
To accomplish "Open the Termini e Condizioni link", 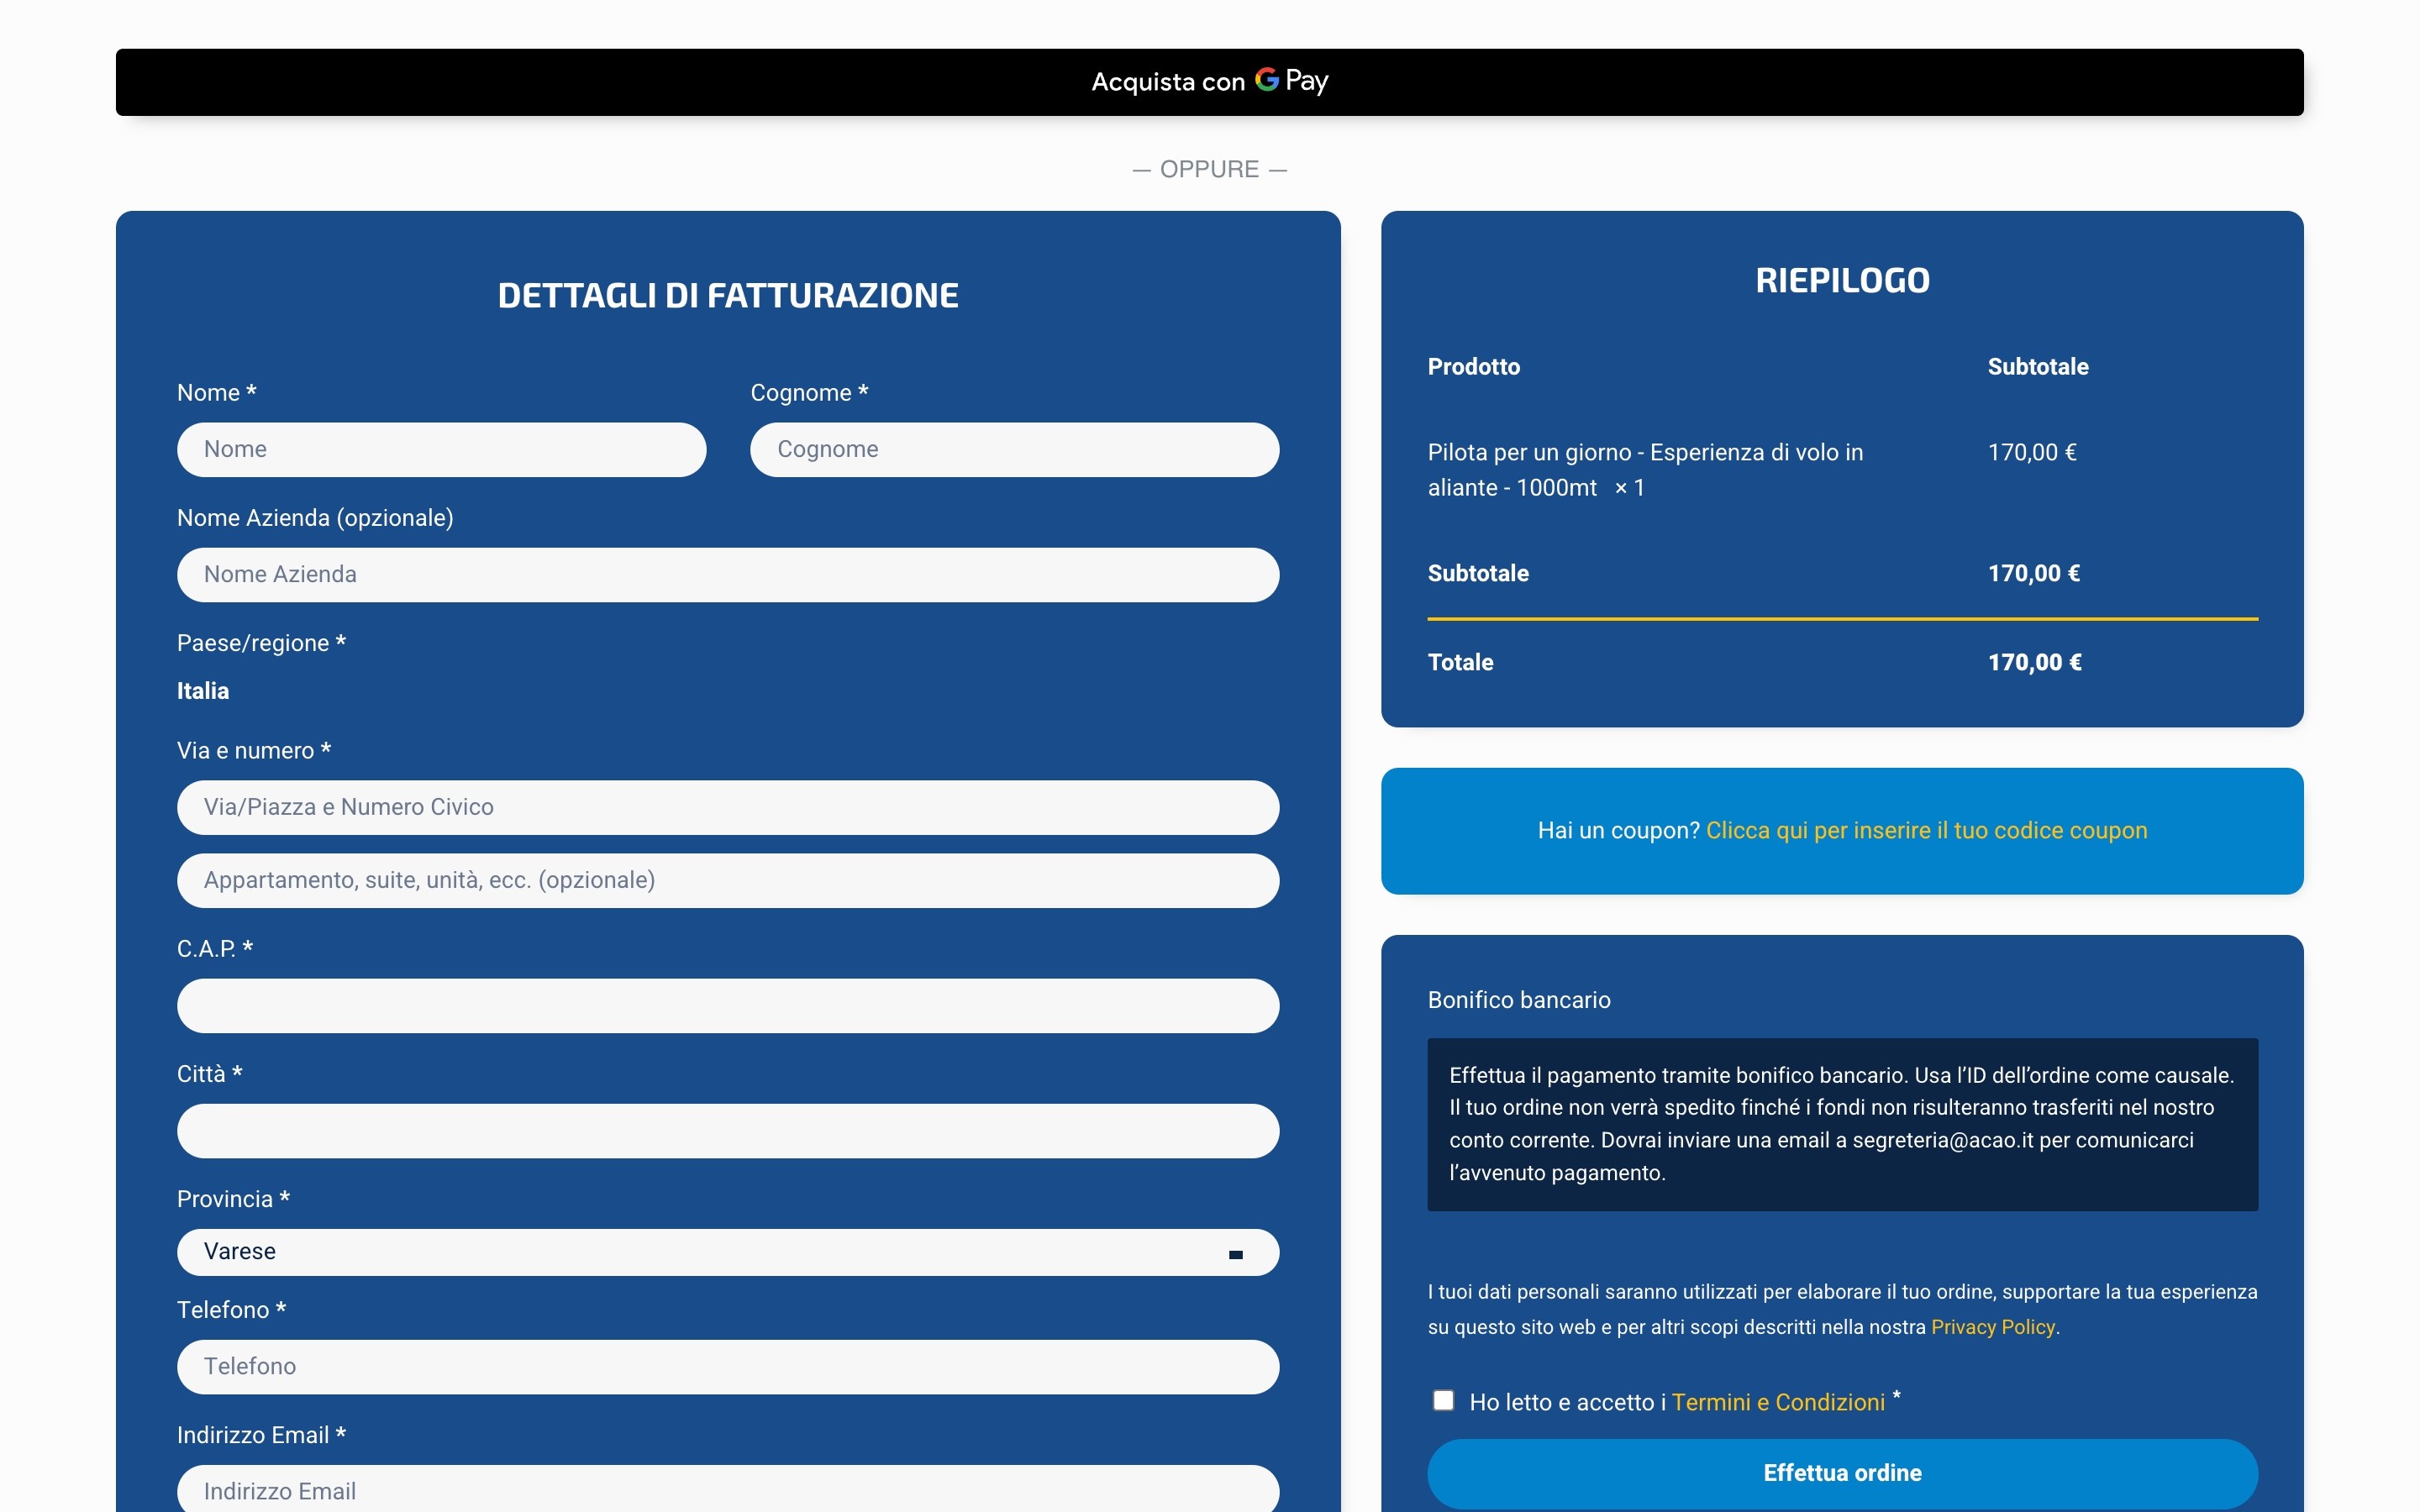I will (1778, 1402).
